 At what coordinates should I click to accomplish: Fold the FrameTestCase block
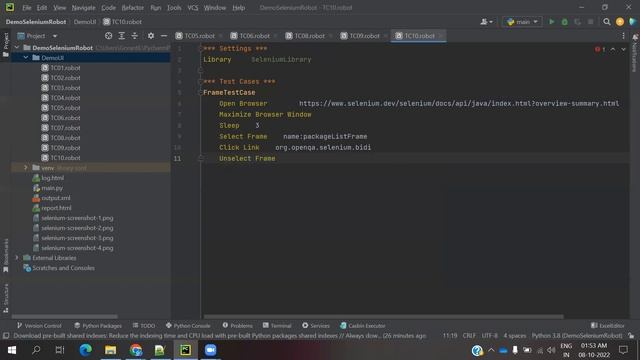point(200,93)
